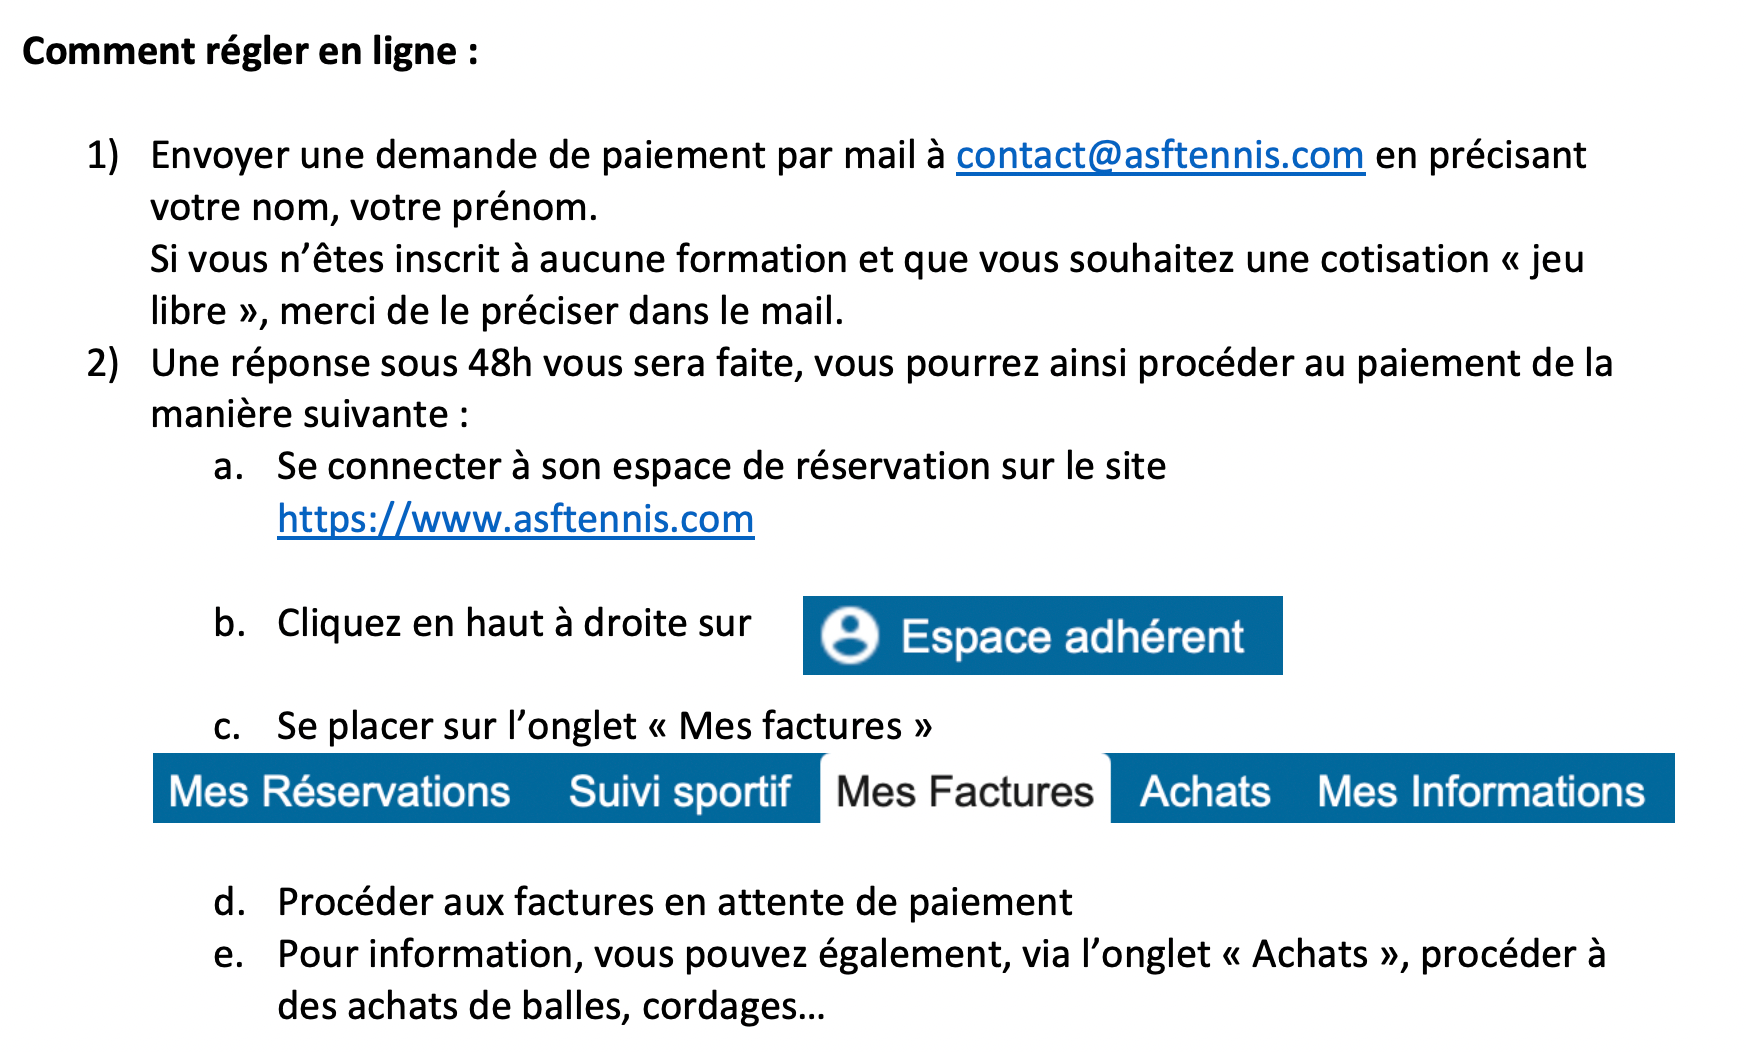The width and height of the screenshot is (1746, 1052).
Task: Click step Procéder aux factures en attente
Action: (674, 902)
